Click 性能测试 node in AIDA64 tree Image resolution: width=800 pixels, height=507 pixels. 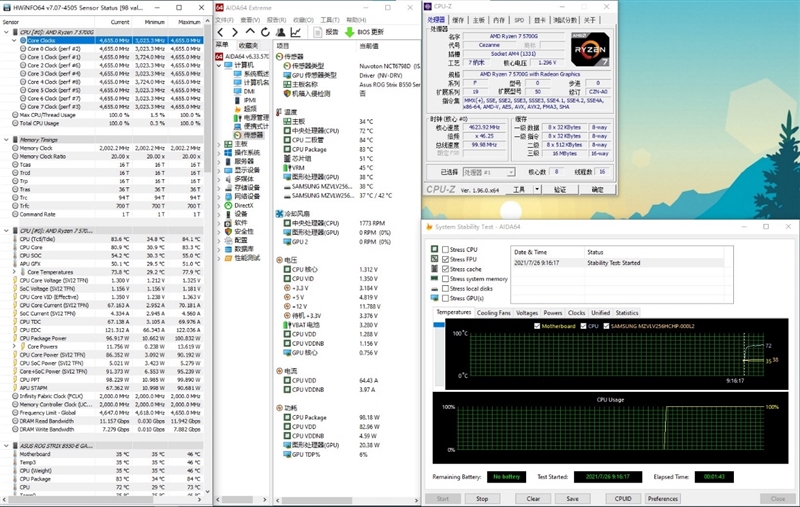pos(242,258)
